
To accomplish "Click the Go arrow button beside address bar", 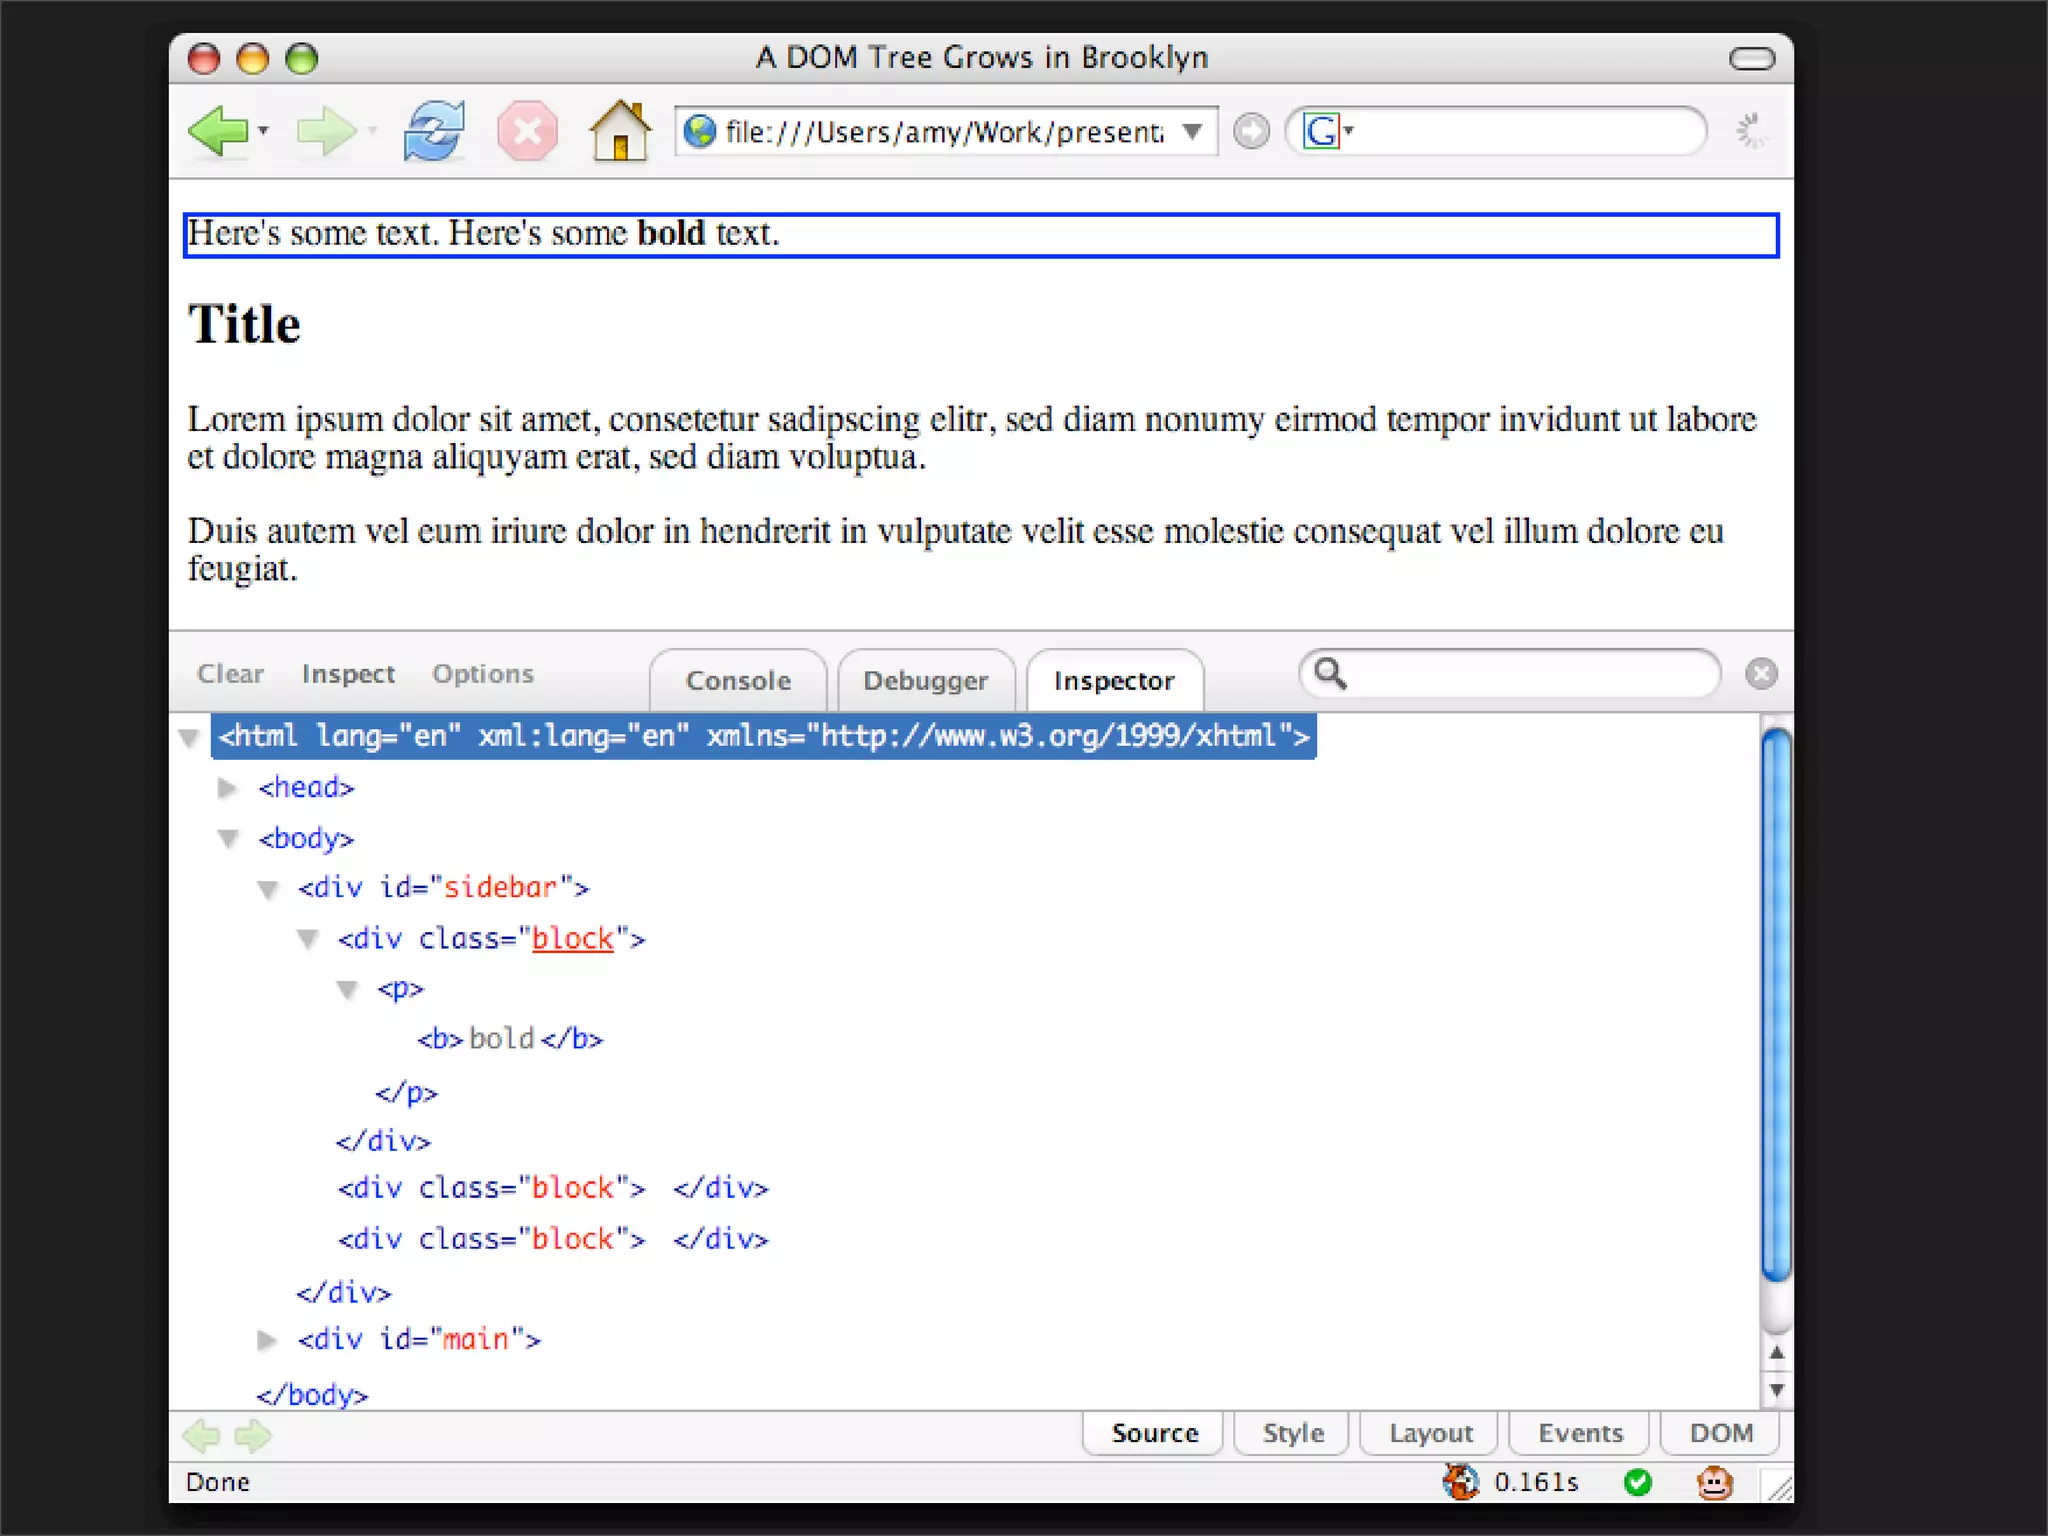I will click(1251, 131).
